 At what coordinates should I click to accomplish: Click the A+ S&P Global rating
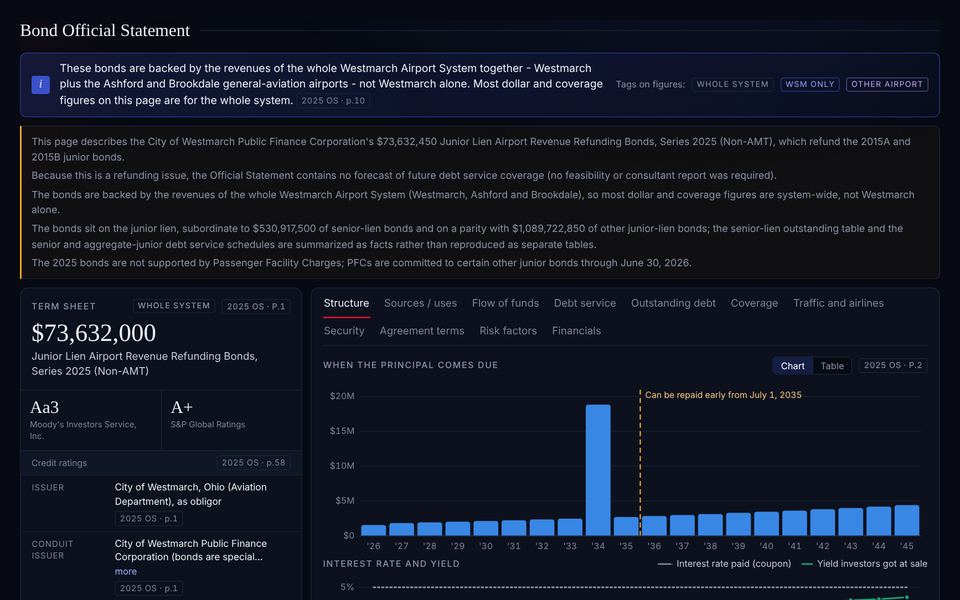point(182,407)
